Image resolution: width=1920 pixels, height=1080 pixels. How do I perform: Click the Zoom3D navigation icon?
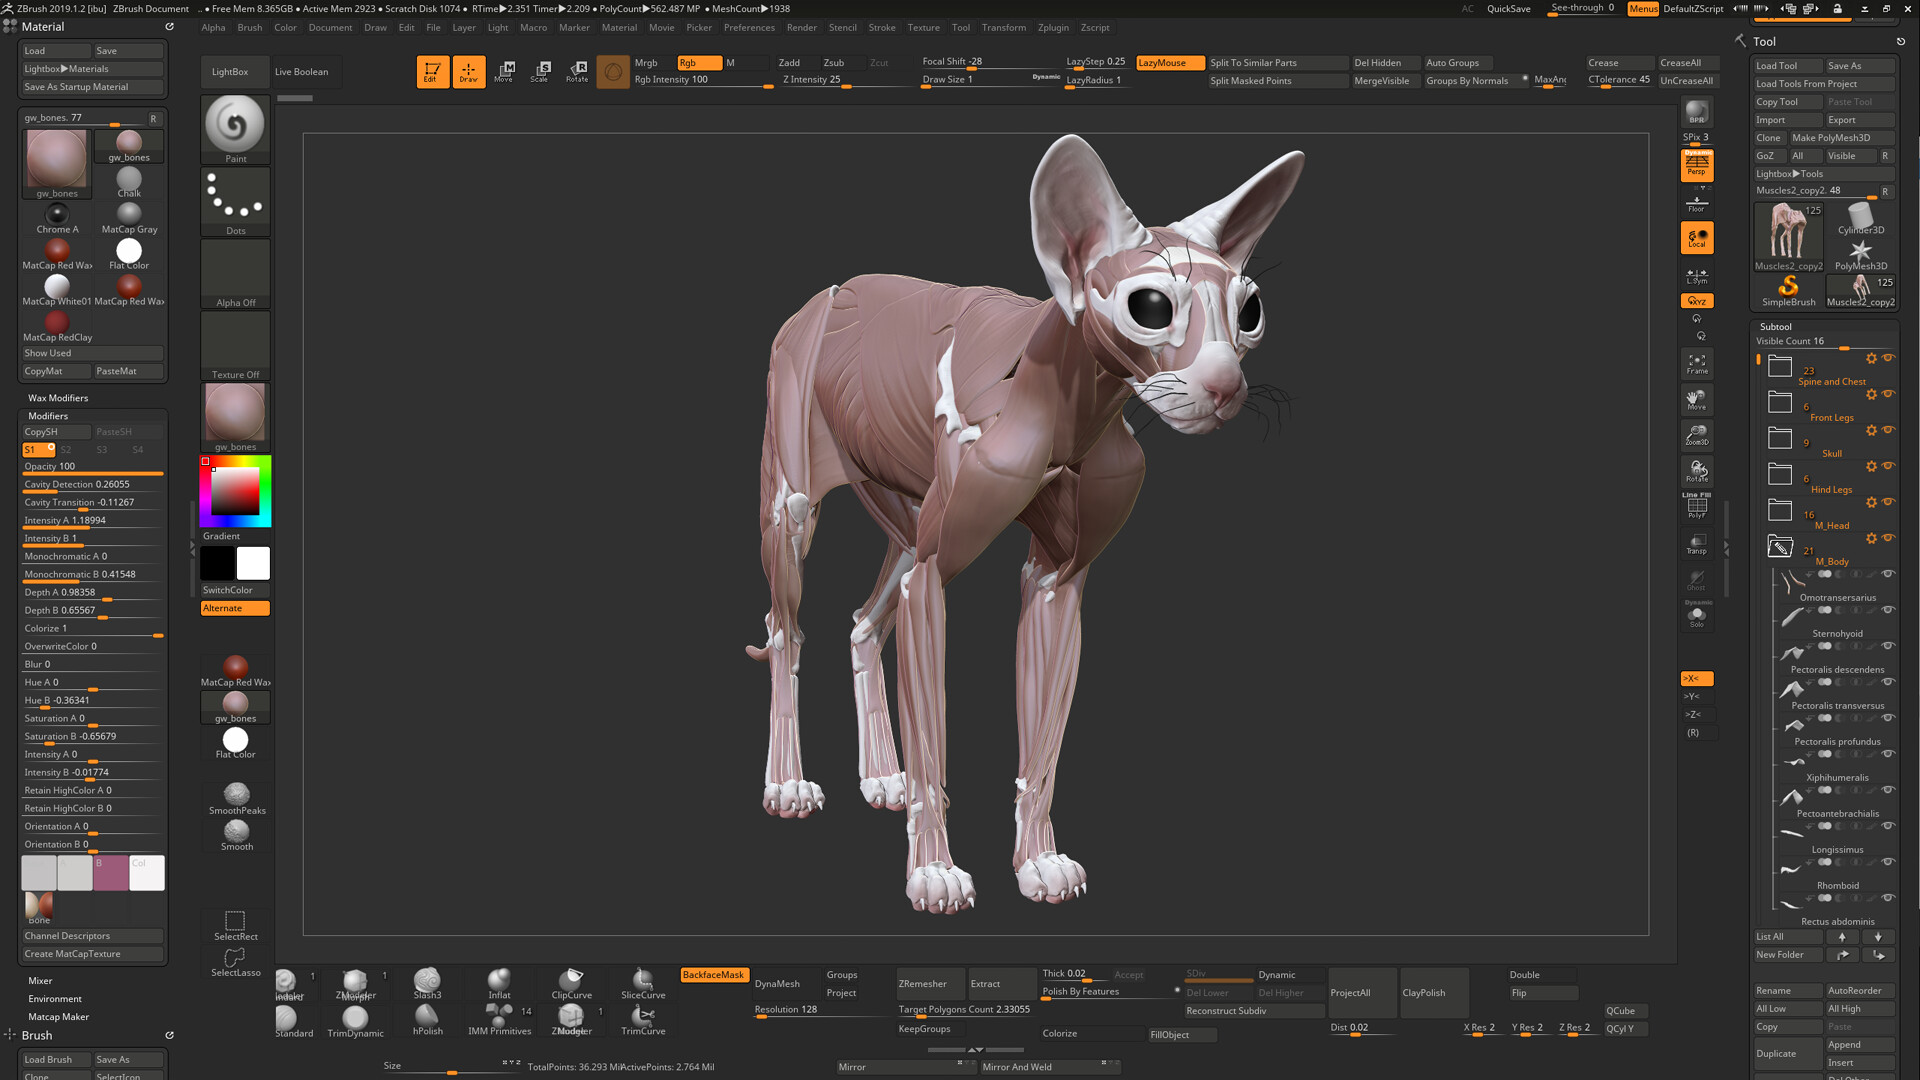[x=1697, y=435]
